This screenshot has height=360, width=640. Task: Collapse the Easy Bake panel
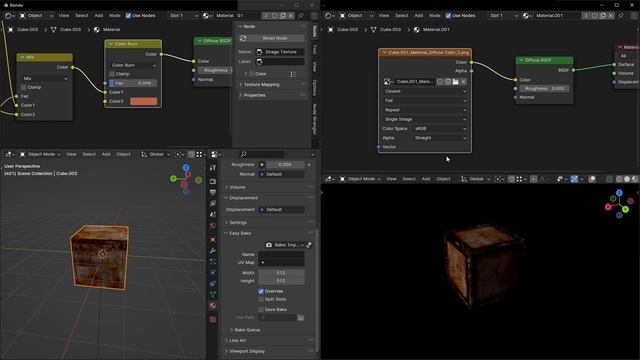click(240, 233)
